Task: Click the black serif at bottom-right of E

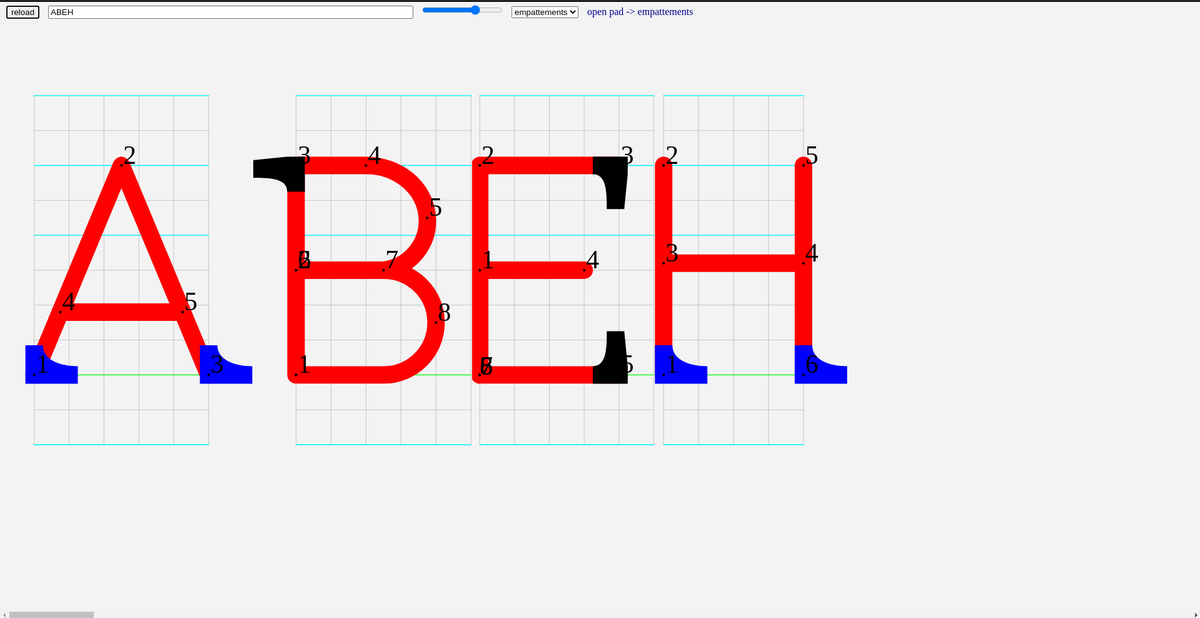Action: (x=610, y=358)
